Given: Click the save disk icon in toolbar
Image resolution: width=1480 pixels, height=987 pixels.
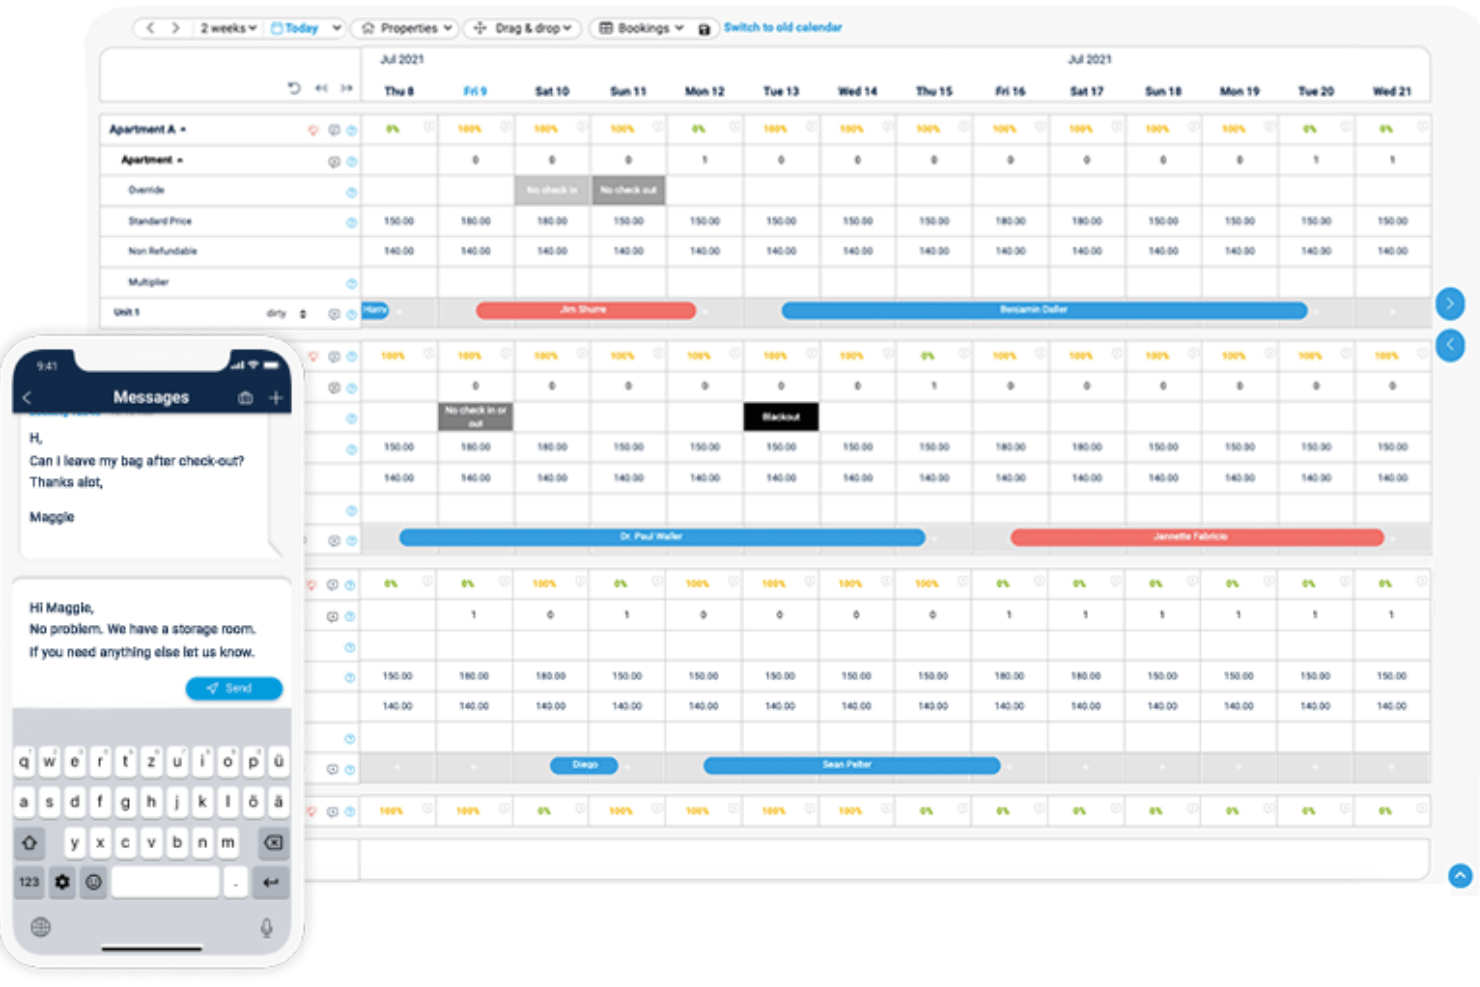Looking at the screenshot, I should (x=704, y=29).
